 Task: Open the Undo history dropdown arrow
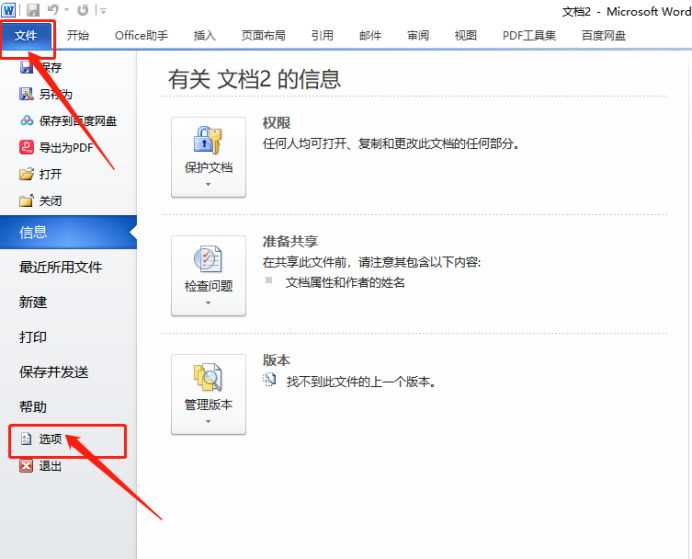pos(67,10)
